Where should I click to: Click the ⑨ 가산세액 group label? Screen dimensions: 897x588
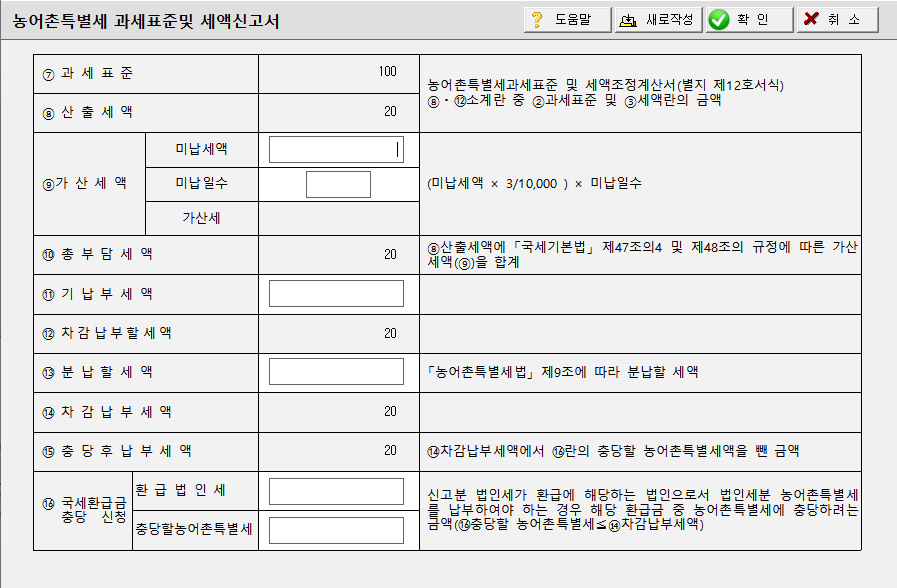point(85,183)
